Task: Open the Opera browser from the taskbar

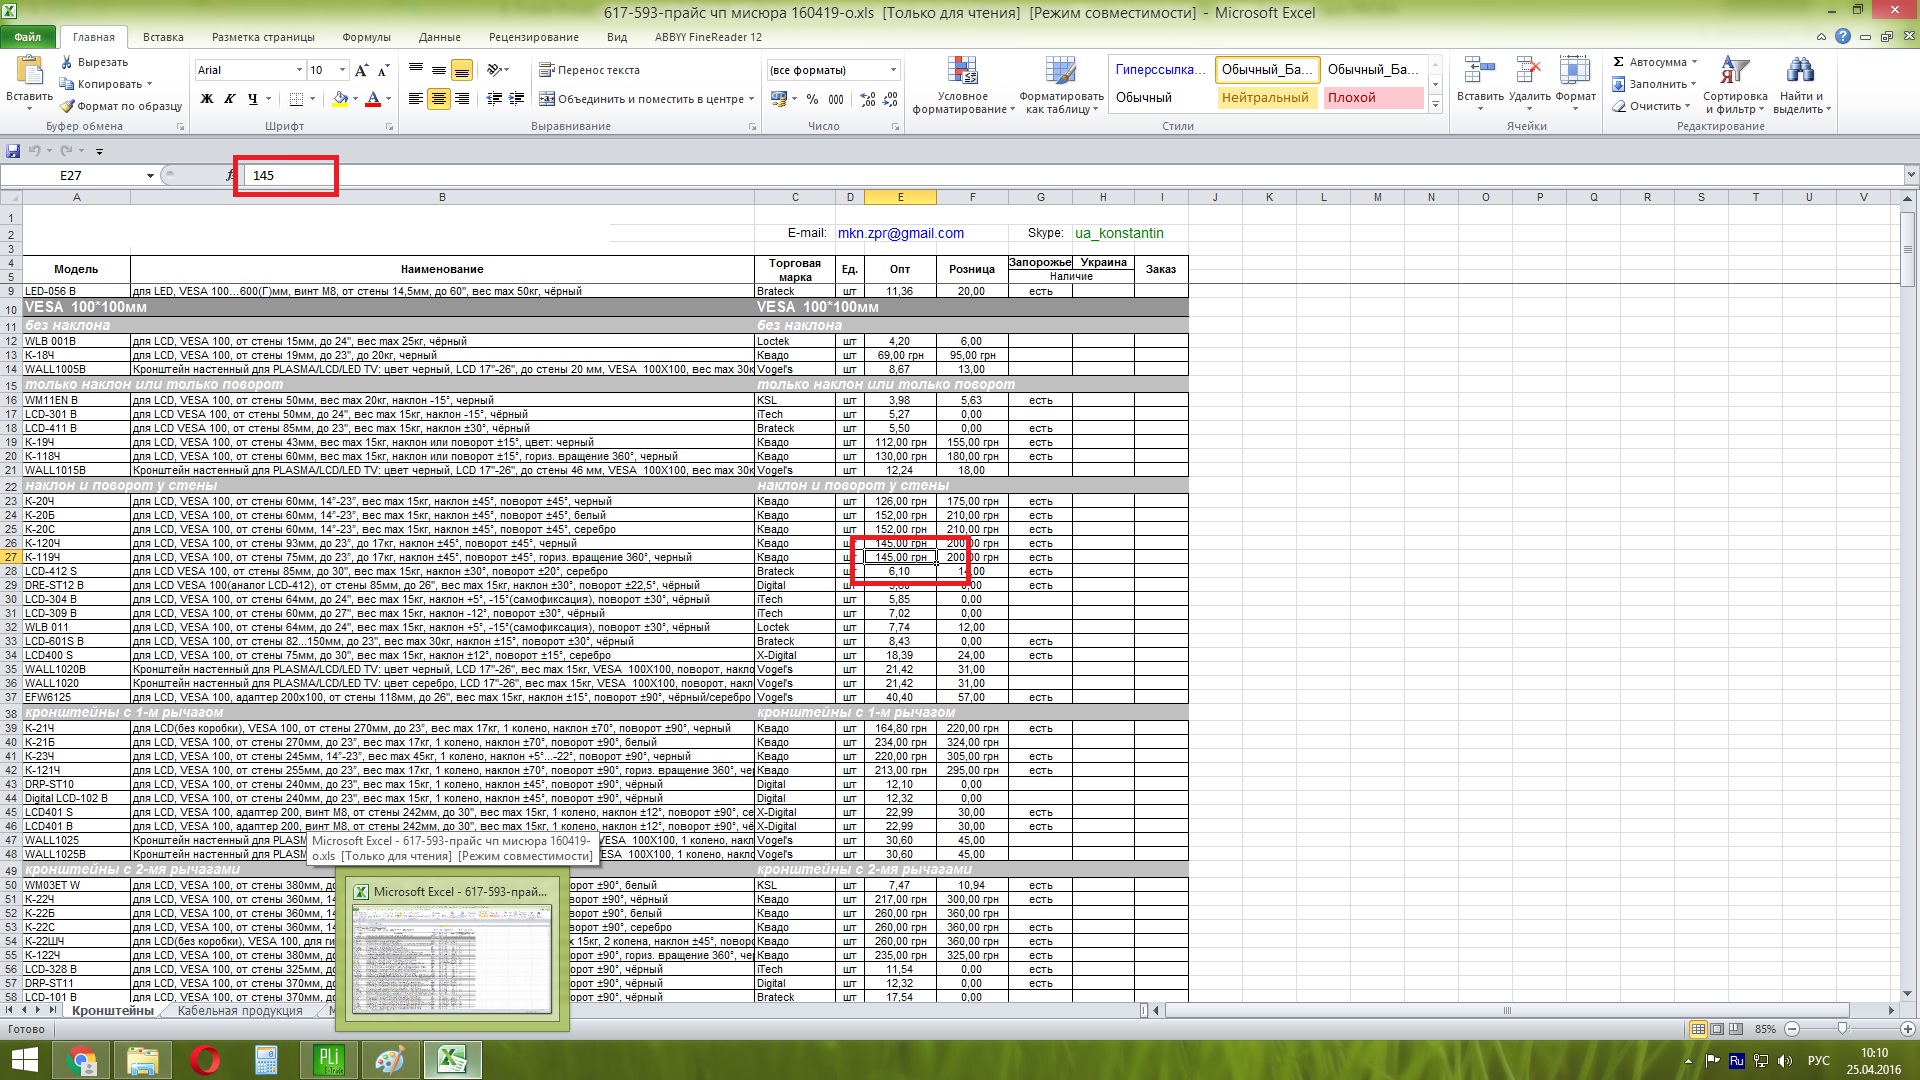Action: (204, 1059)
